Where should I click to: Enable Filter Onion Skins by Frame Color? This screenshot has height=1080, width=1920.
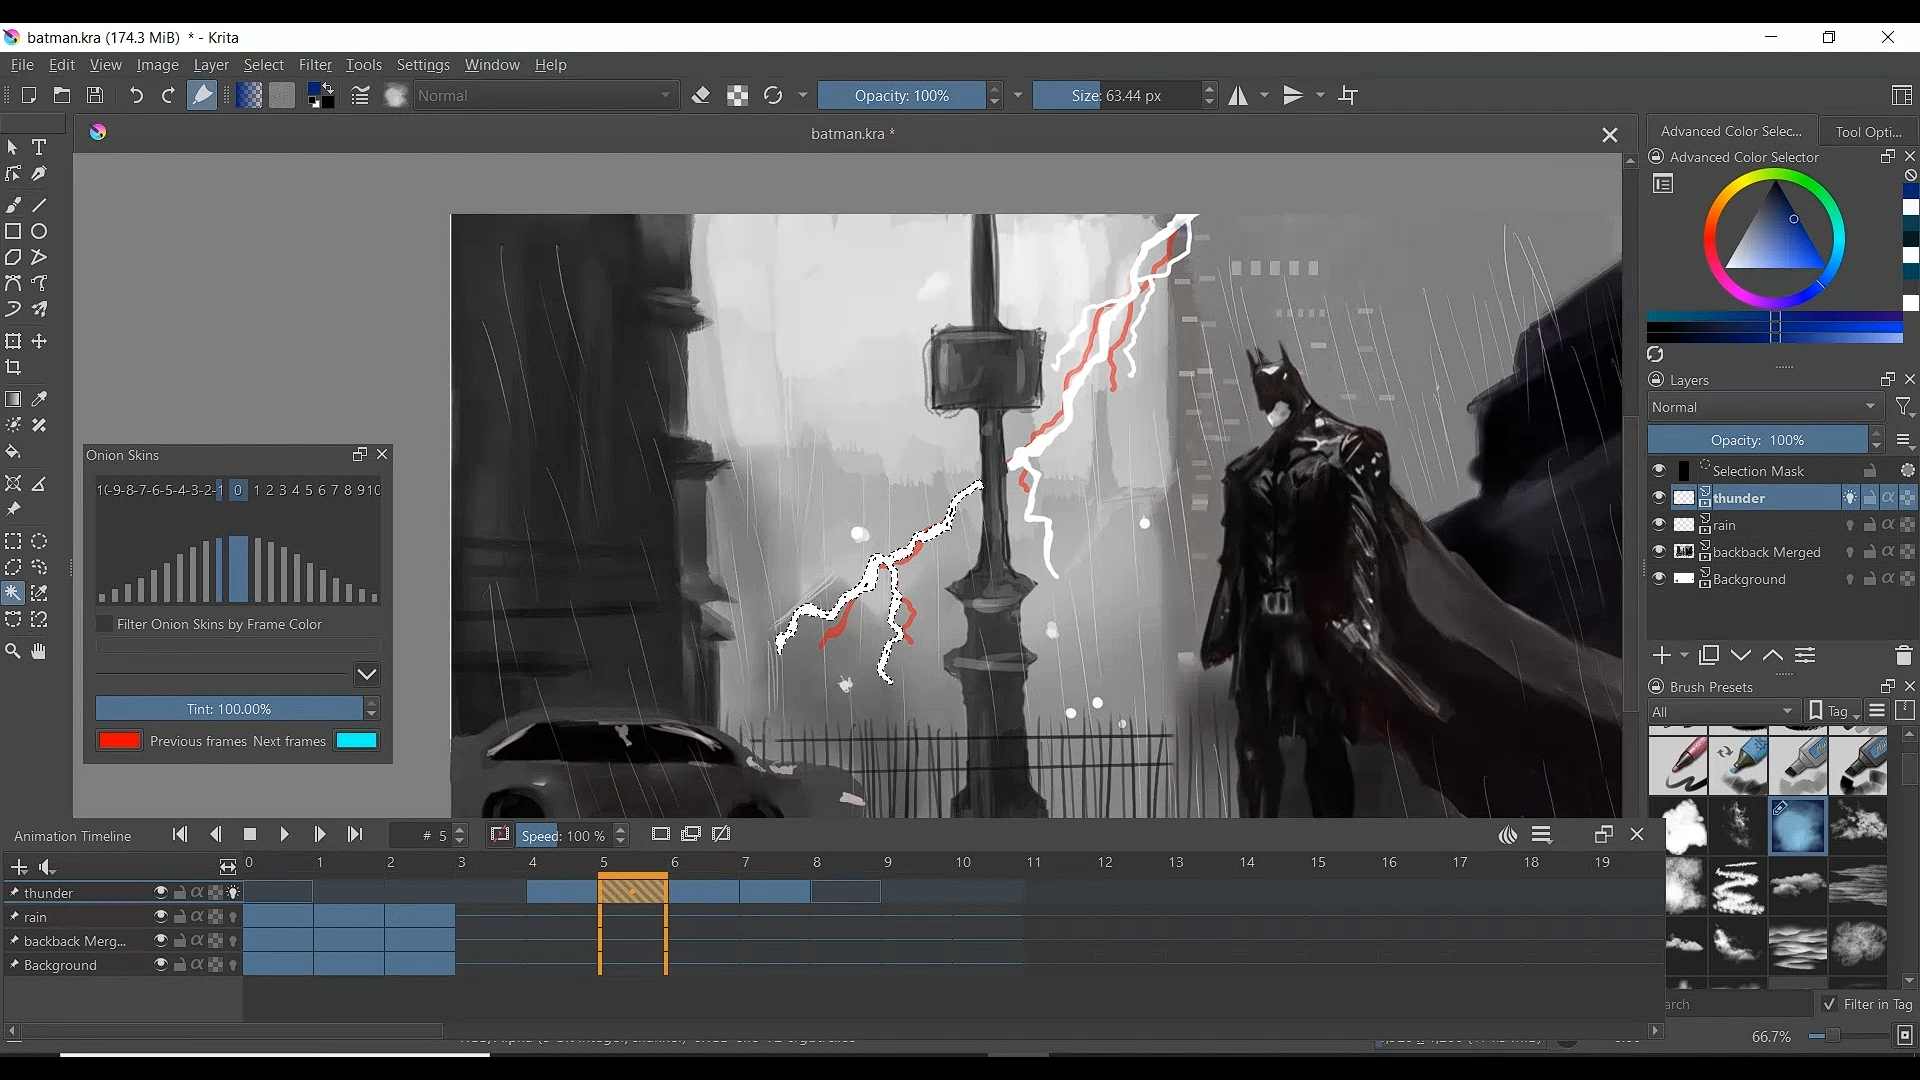point(105,624)
